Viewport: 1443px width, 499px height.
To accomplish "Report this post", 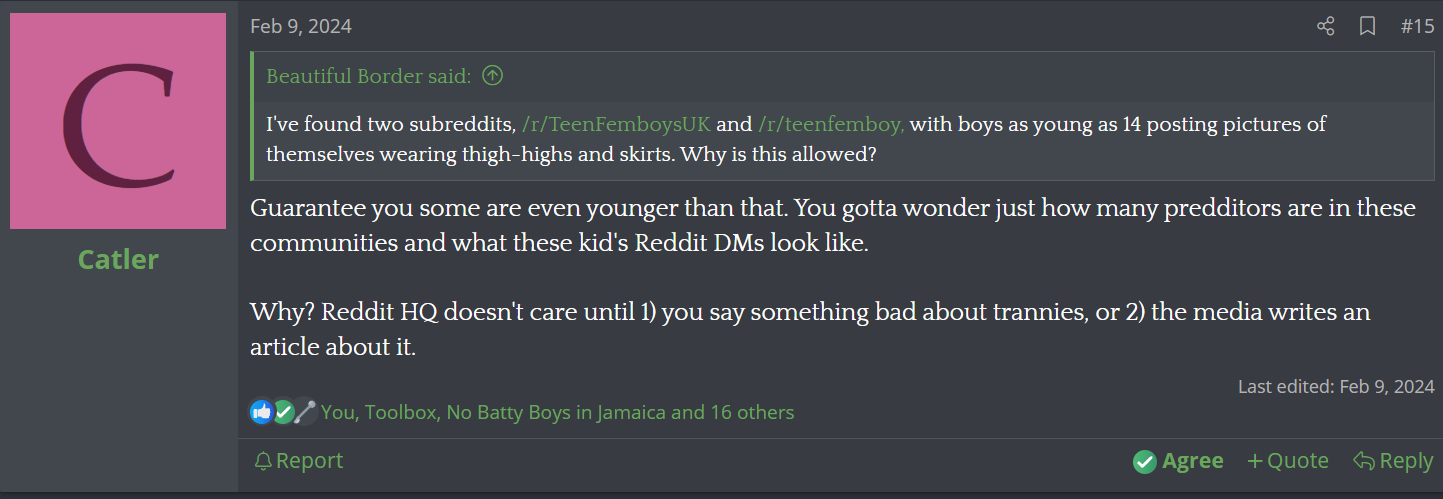I will pos(298,460).
